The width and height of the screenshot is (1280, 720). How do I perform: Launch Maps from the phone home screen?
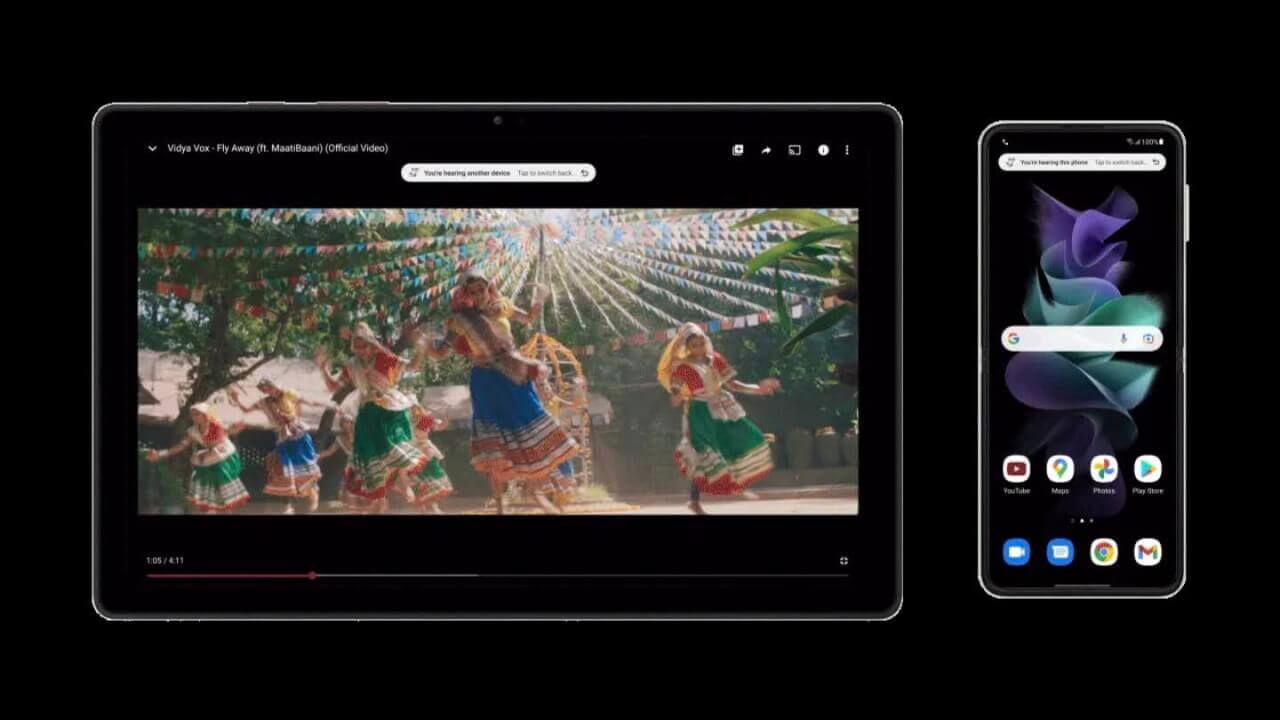tap(1060, 469)
